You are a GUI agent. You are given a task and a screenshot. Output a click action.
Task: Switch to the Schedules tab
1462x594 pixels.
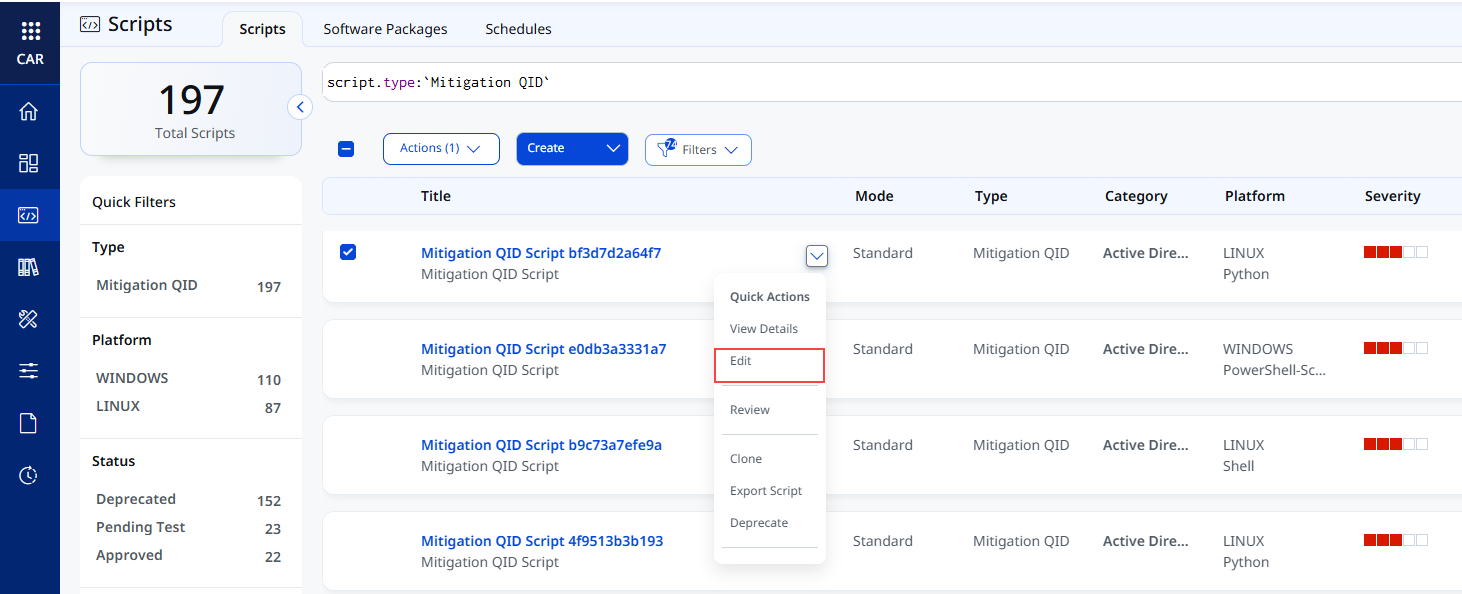coord(518,29)
